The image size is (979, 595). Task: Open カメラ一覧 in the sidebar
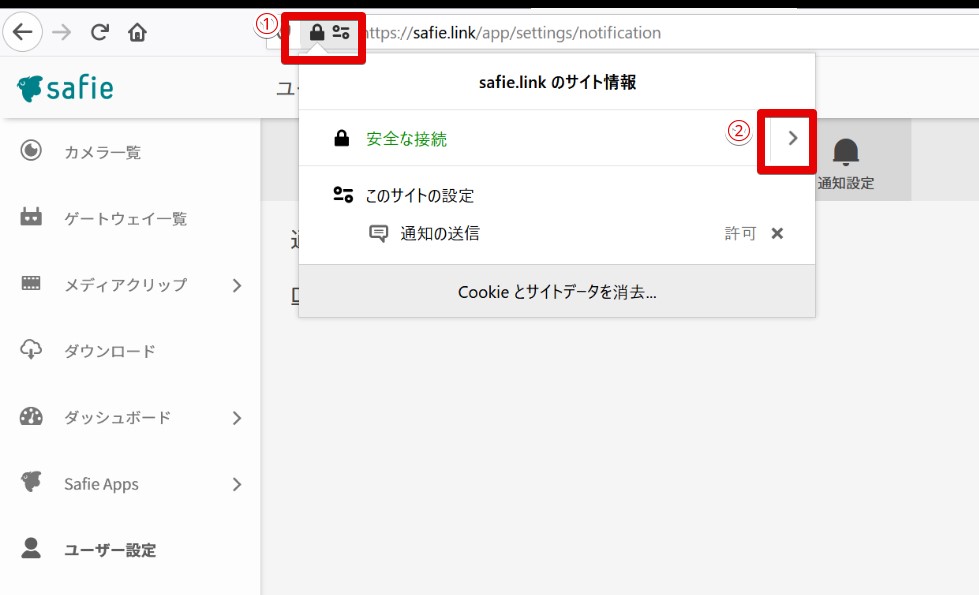coord(102,152)
